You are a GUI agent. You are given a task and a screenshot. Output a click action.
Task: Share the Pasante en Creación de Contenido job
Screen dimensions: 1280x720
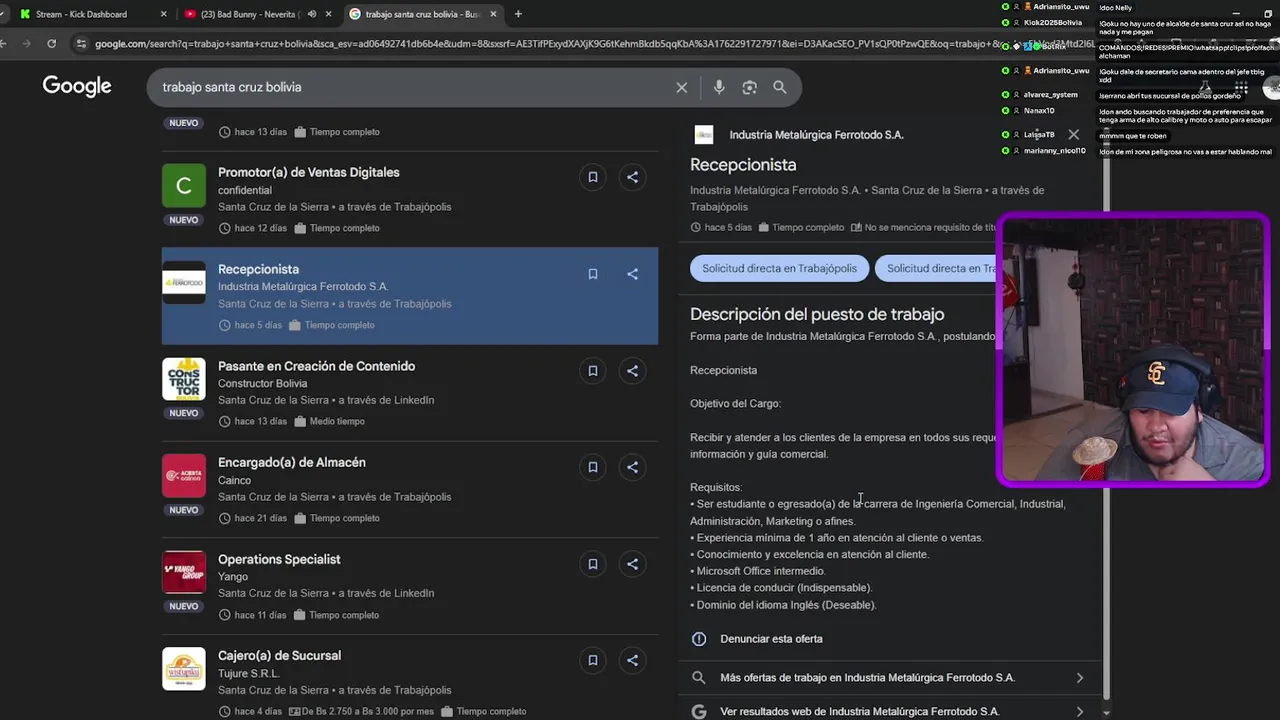633,371
